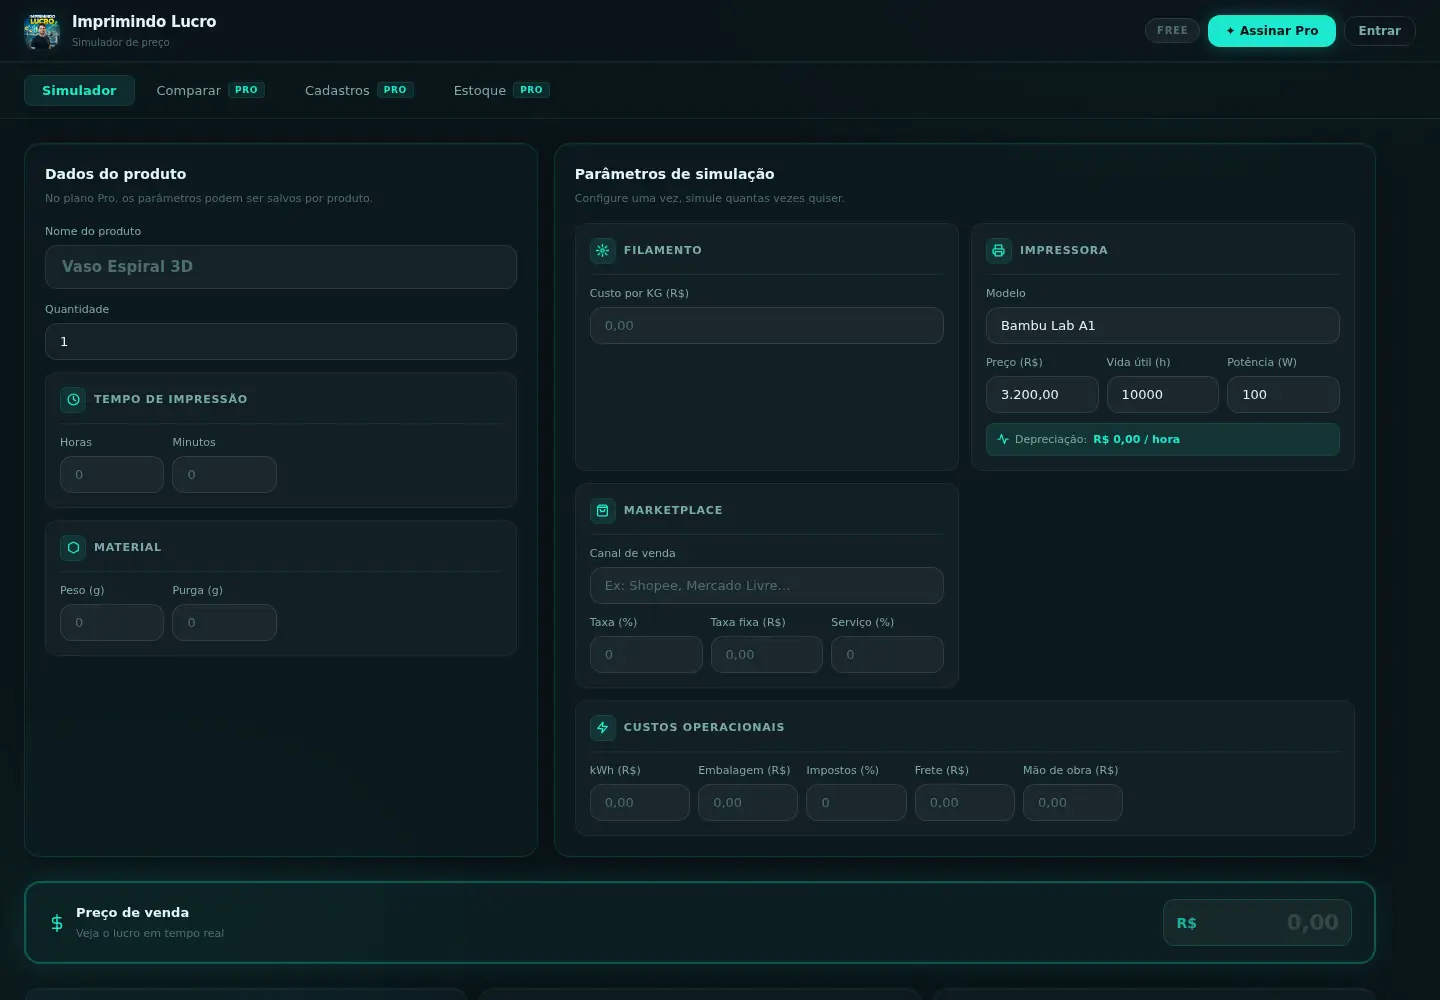
Task: Click the Vida útil (h) field
Action: coord(1163,395)
